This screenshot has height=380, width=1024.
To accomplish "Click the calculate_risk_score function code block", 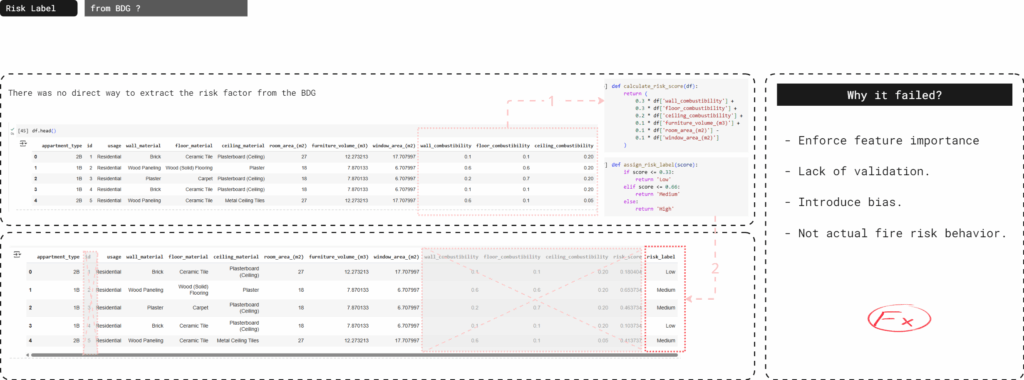I will click(676, 117).
